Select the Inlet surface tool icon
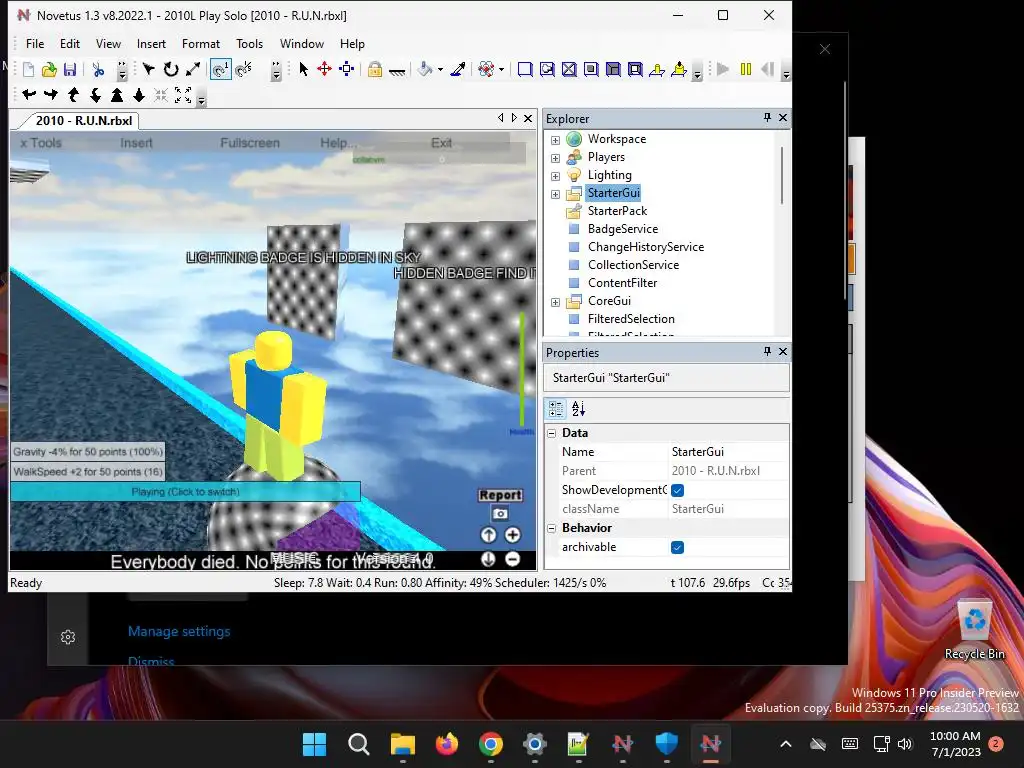 (x=613, y=69)
